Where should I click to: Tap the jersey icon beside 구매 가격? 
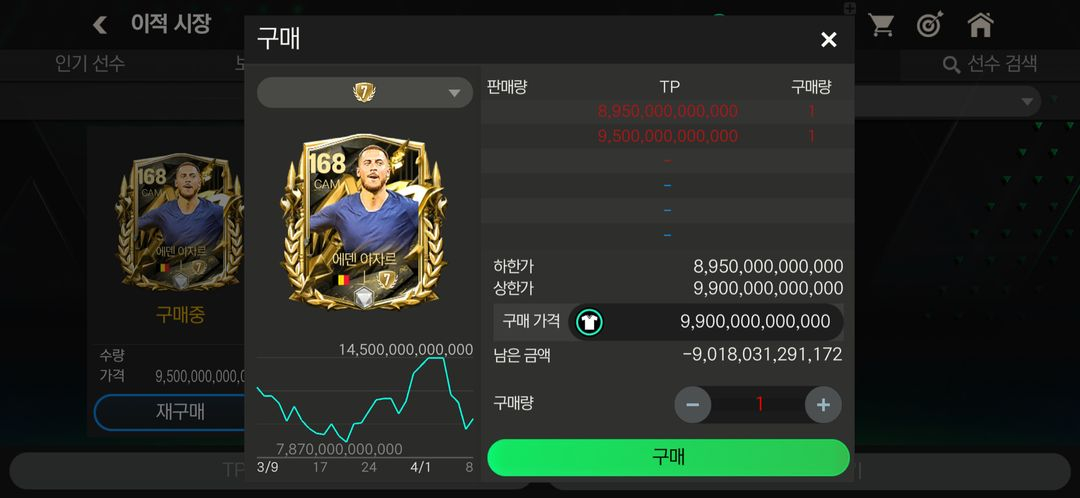[x=590, y=322]
